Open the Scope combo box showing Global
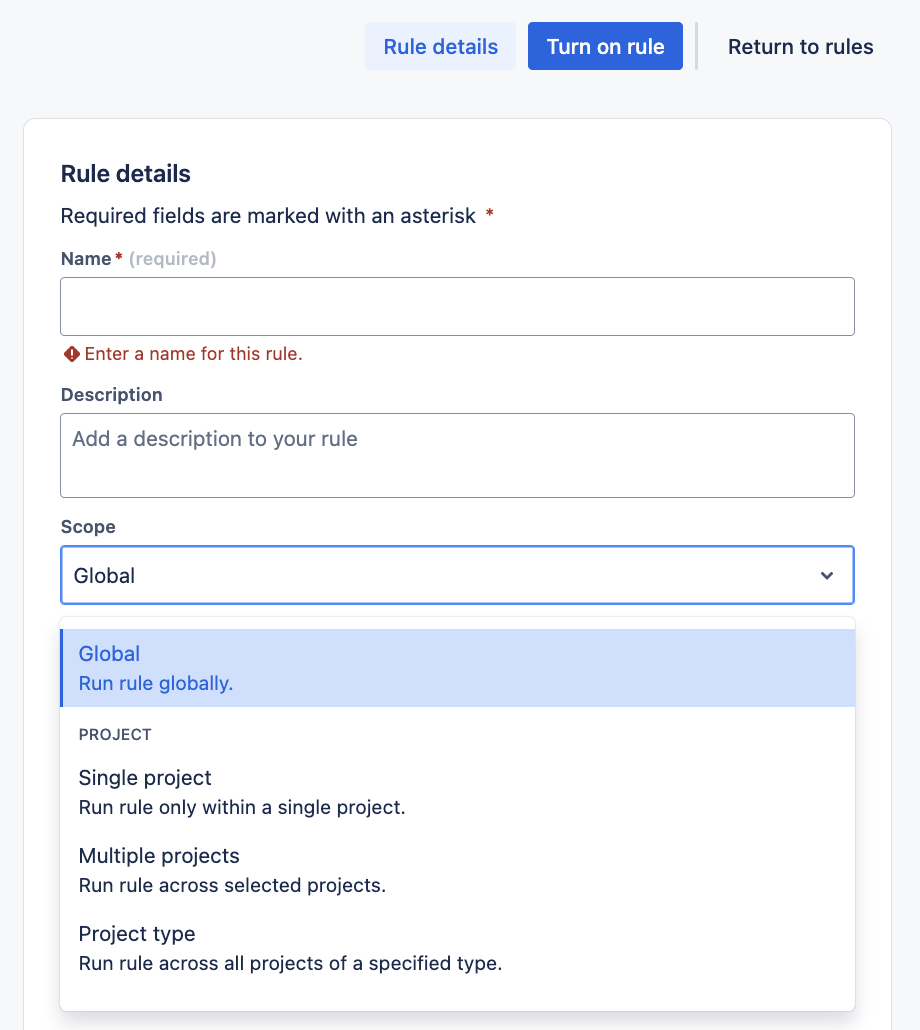Image resolution: width=920 pixels, height=1030 pixels. (x=440, y=575)
